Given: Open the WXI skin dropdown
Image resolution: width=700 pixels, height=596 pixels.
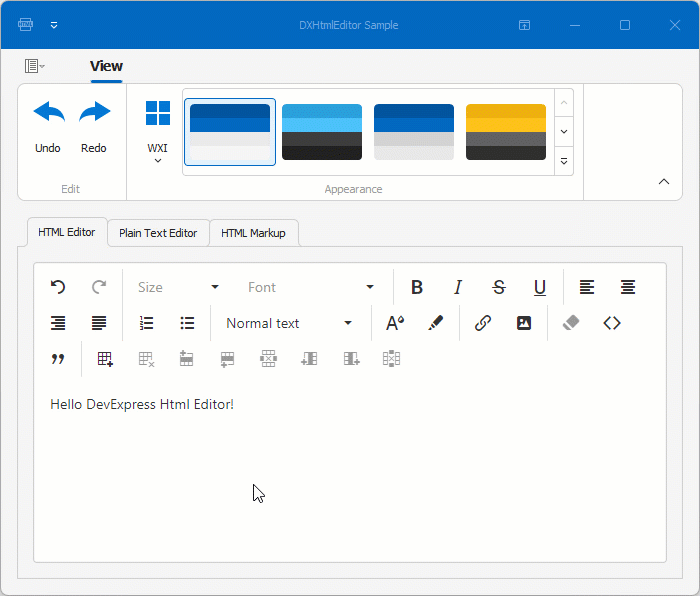Looking at the screenshot, I should (x=158, y=131).
